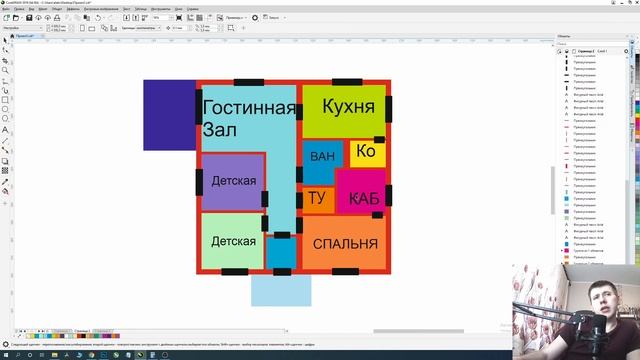Apply the page size to current page only
Image resolution: width=640 pixels, height=360 pixels.
click(113, 28)
